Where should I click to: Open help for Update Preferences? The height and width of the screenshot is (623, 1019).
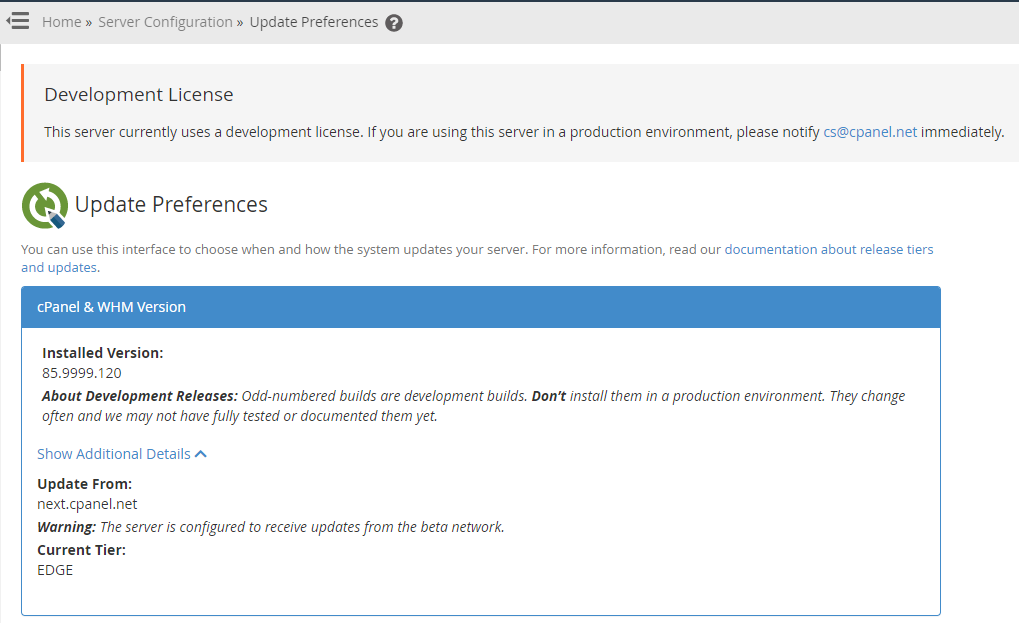click(394, 23)
